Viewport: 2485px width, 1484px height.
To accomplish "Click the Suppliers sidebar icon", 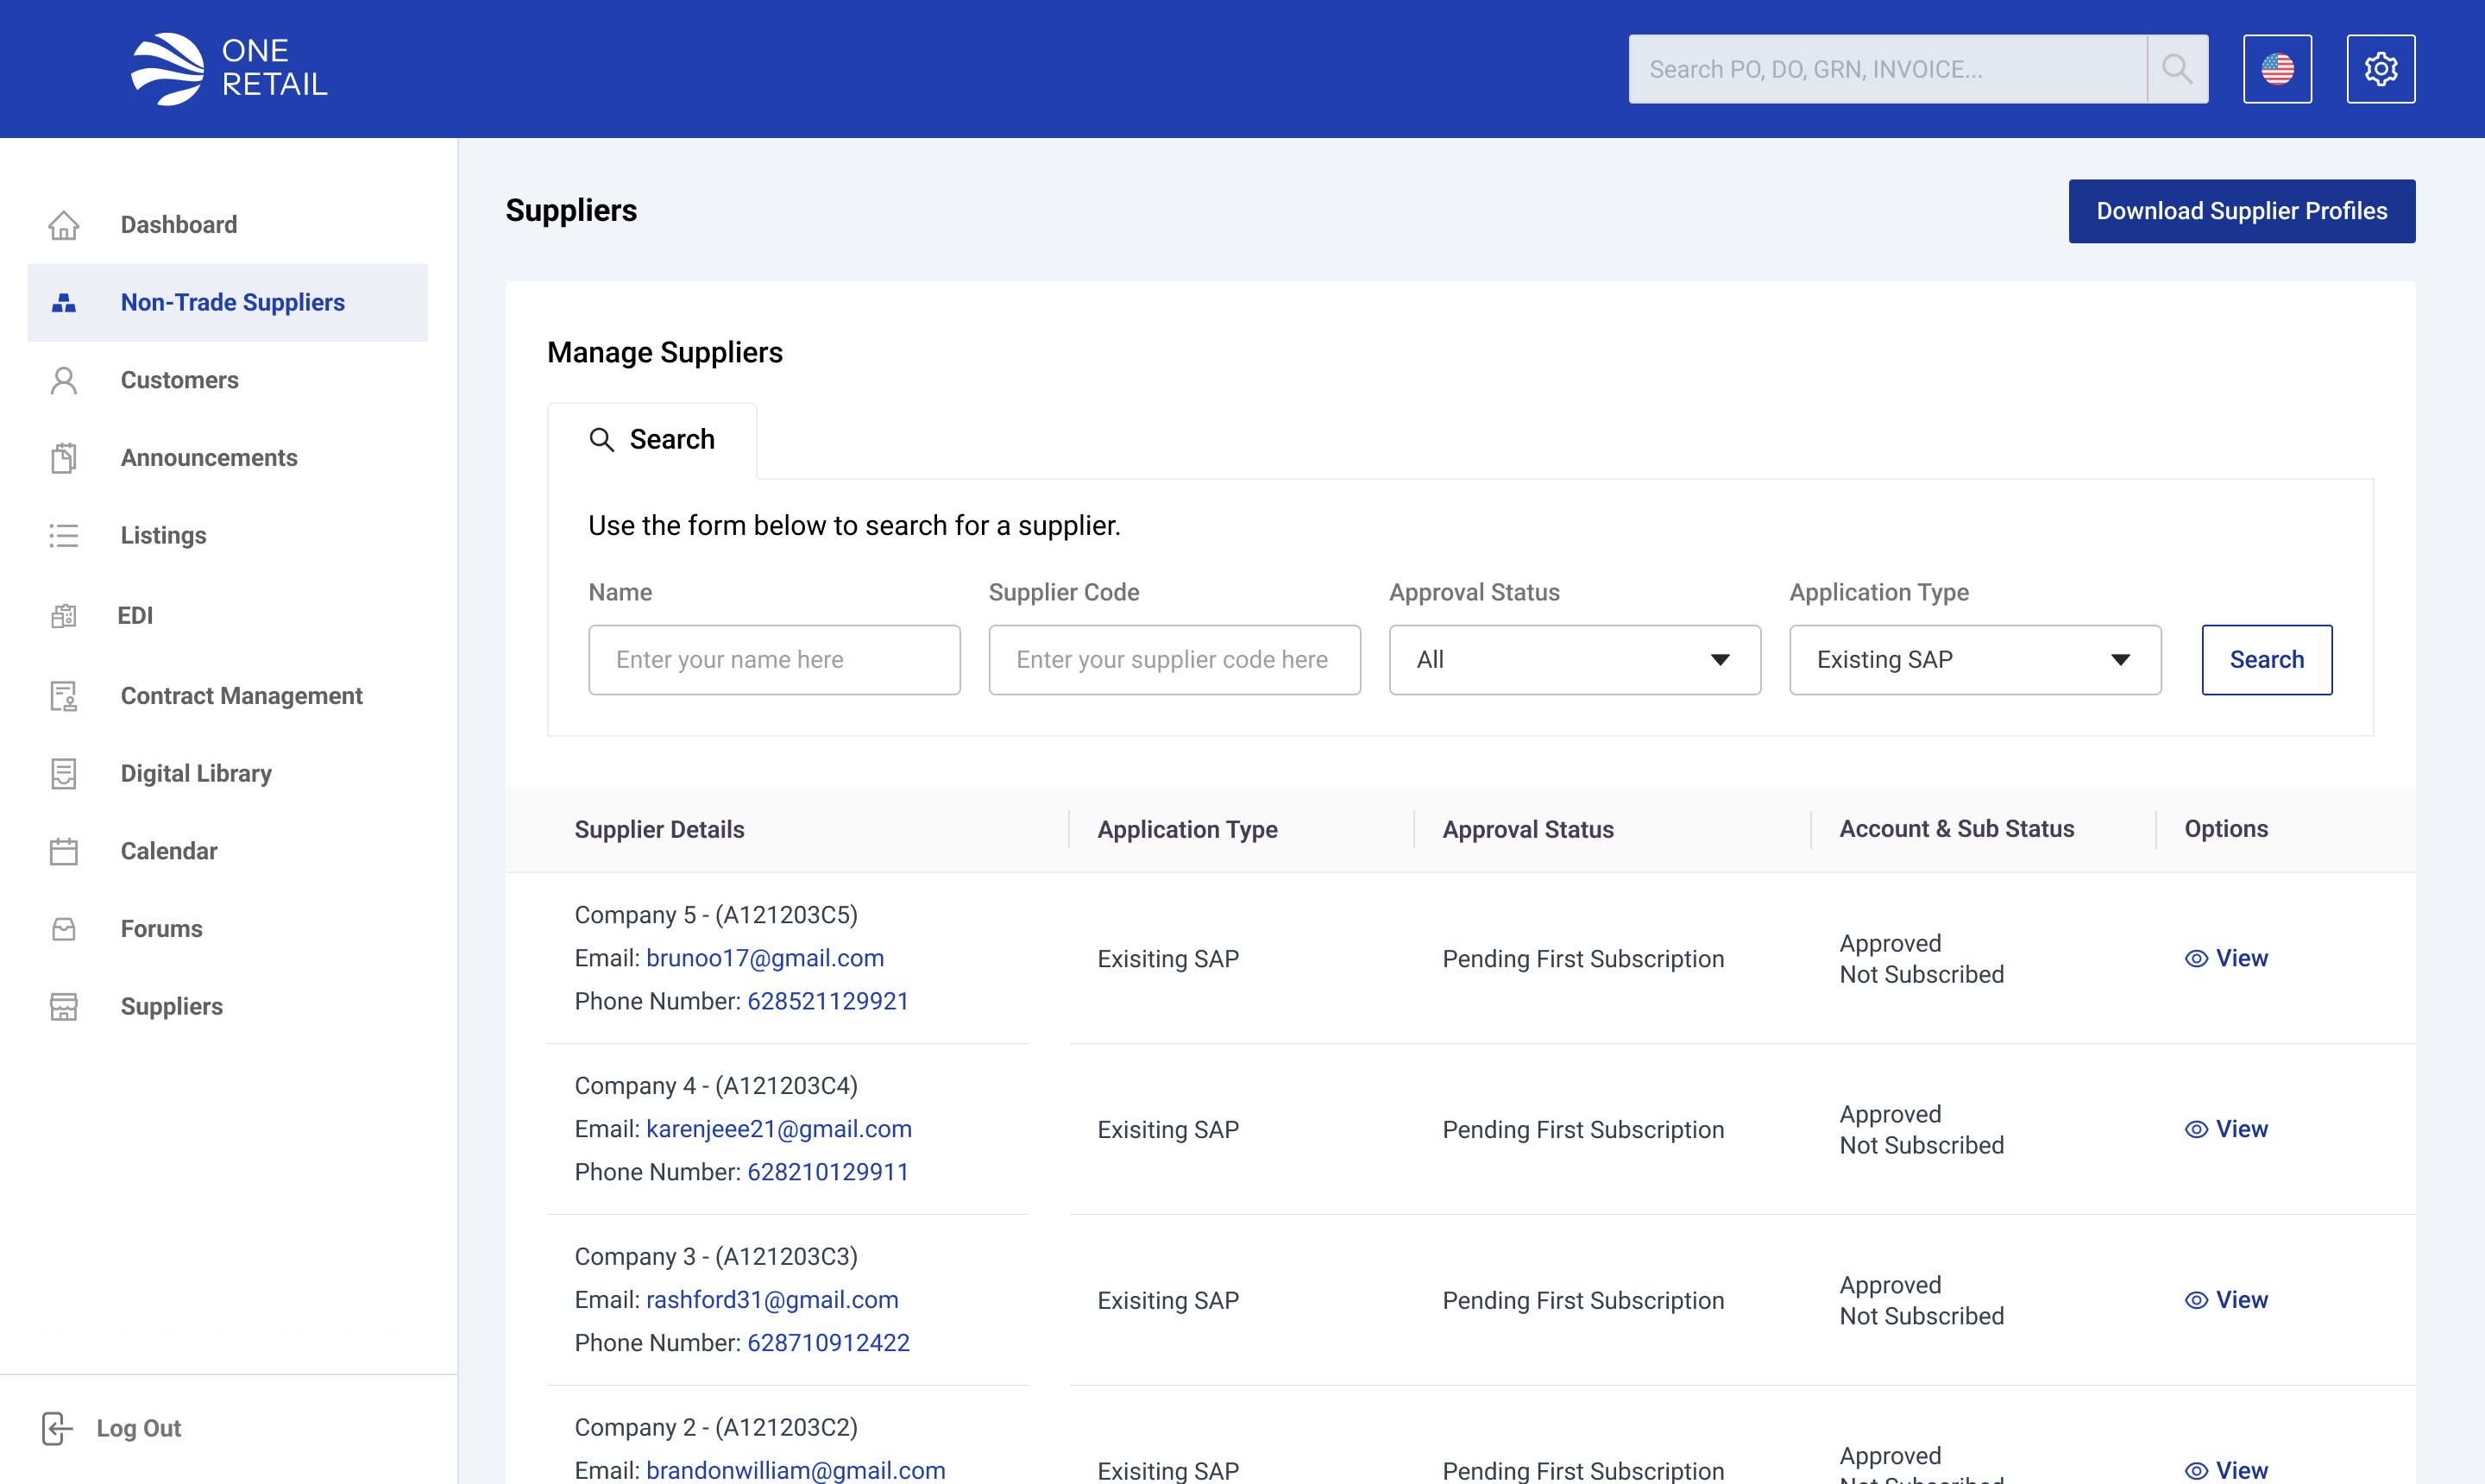I will (64, 1007).
